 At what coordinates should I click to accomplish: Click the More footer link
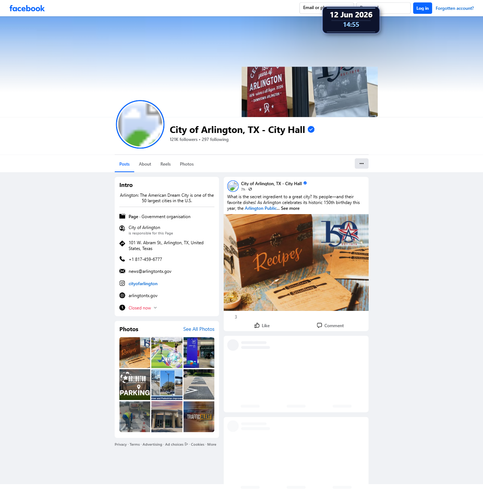pos(212,444)
